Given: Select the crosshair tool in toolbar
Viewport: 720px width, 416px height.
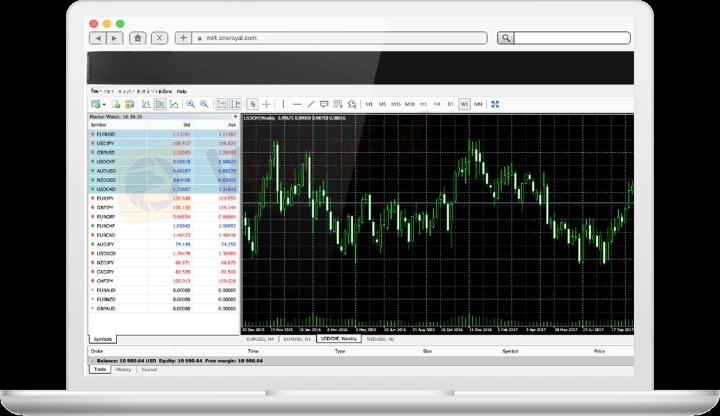Looking at the screenshot, I should tap(266, 104).
